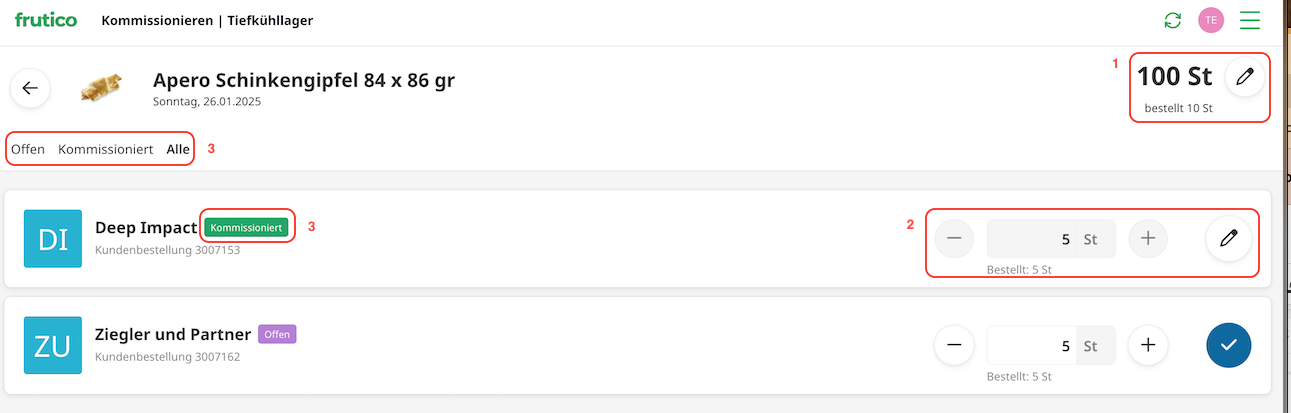
Task: Go back using the arrow button
Action: 30,88
